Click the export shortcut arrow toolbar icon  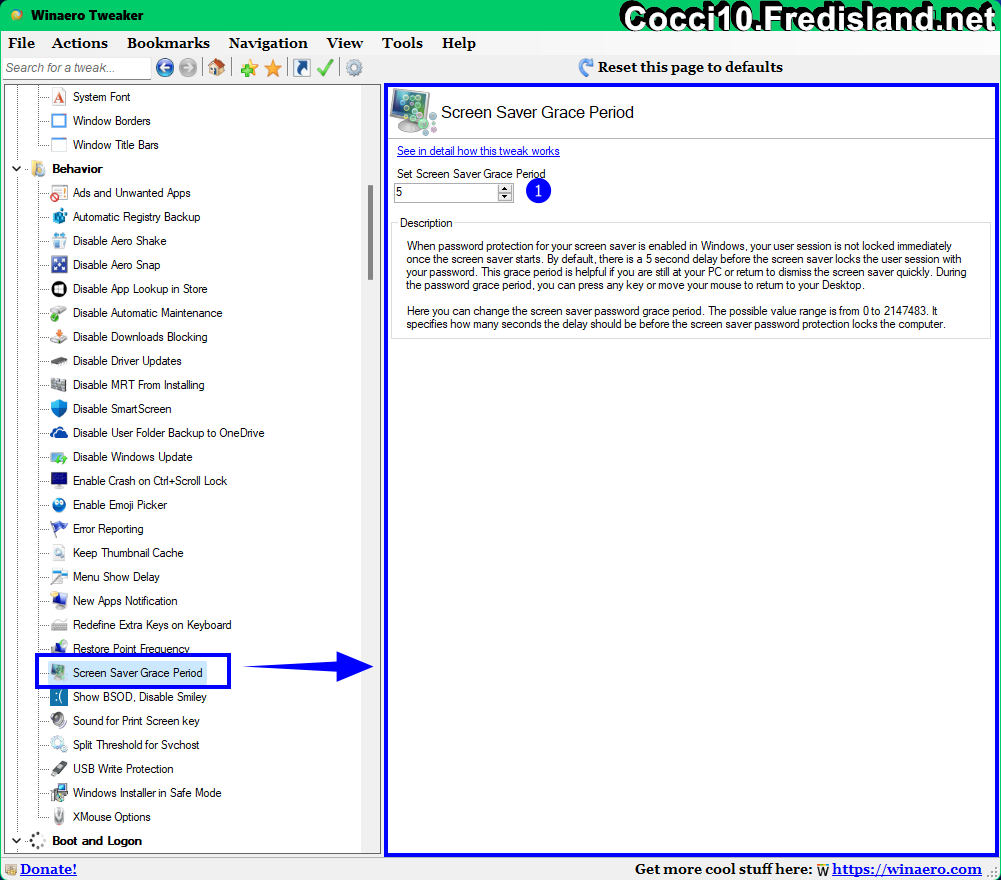[x=301, y=68]
